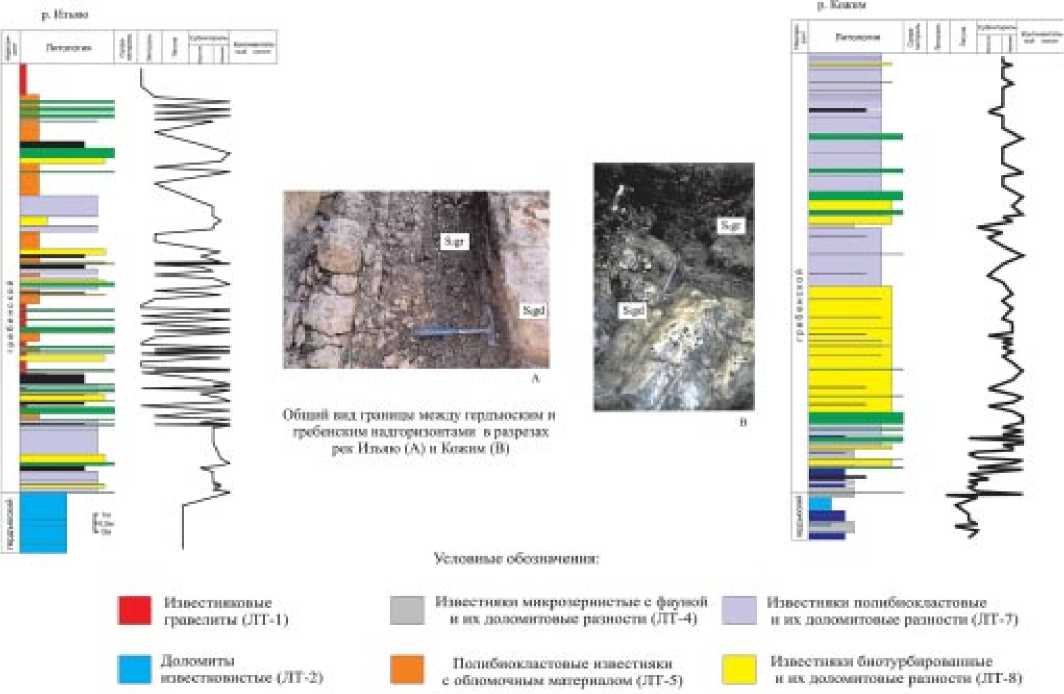Select legend text 'Доломиты известковистые (ЛТ-2)'
The height and width of the screenshot is (694, 1064).
click(242, 669)
